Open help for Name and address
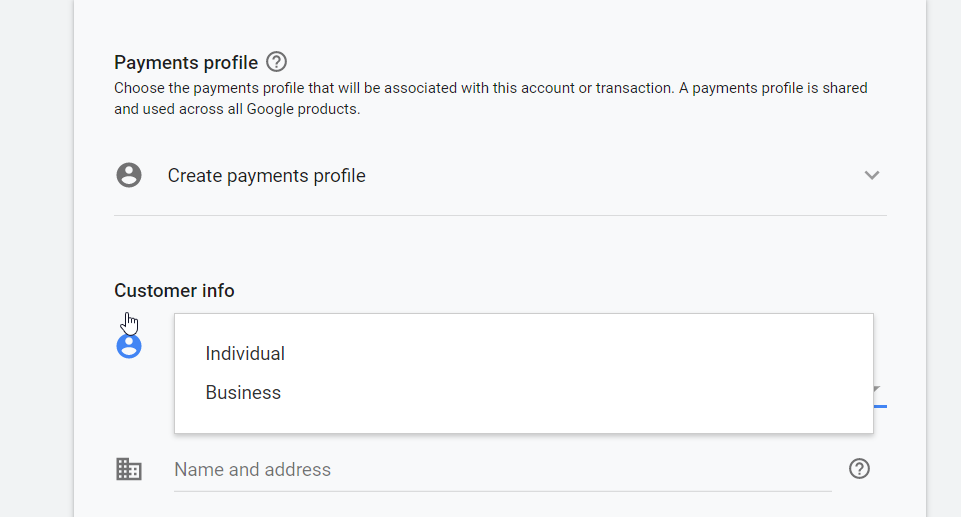The width and height of the screenshot is (961, 517). pos(859,469)
